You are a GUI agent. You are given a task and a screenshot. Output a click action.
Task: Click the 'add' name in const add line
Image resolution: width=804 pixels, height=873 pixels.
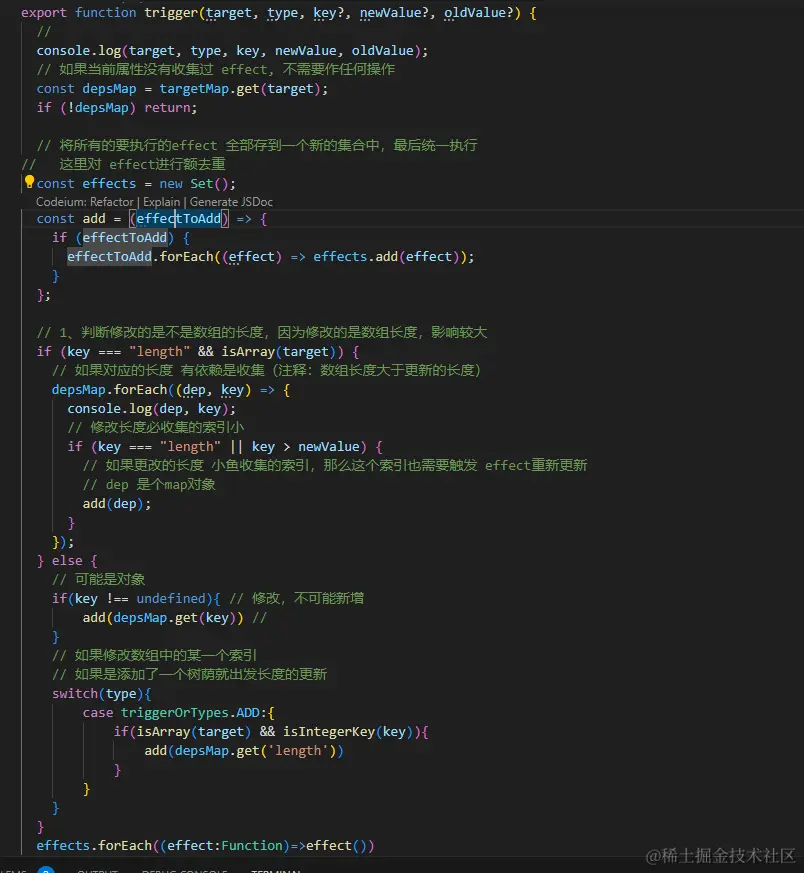[x=94, y=219]
